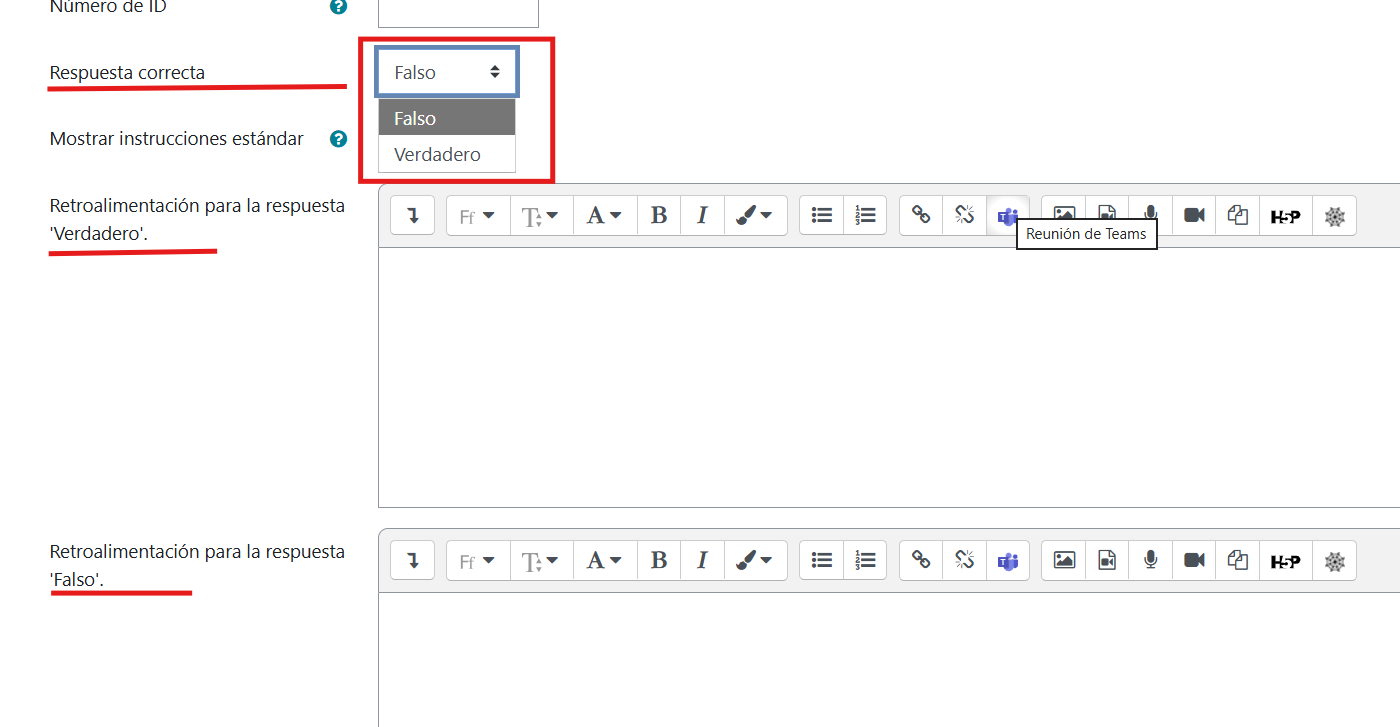Click Bold in the Verdadero feedback toolbar

(658, 215)
